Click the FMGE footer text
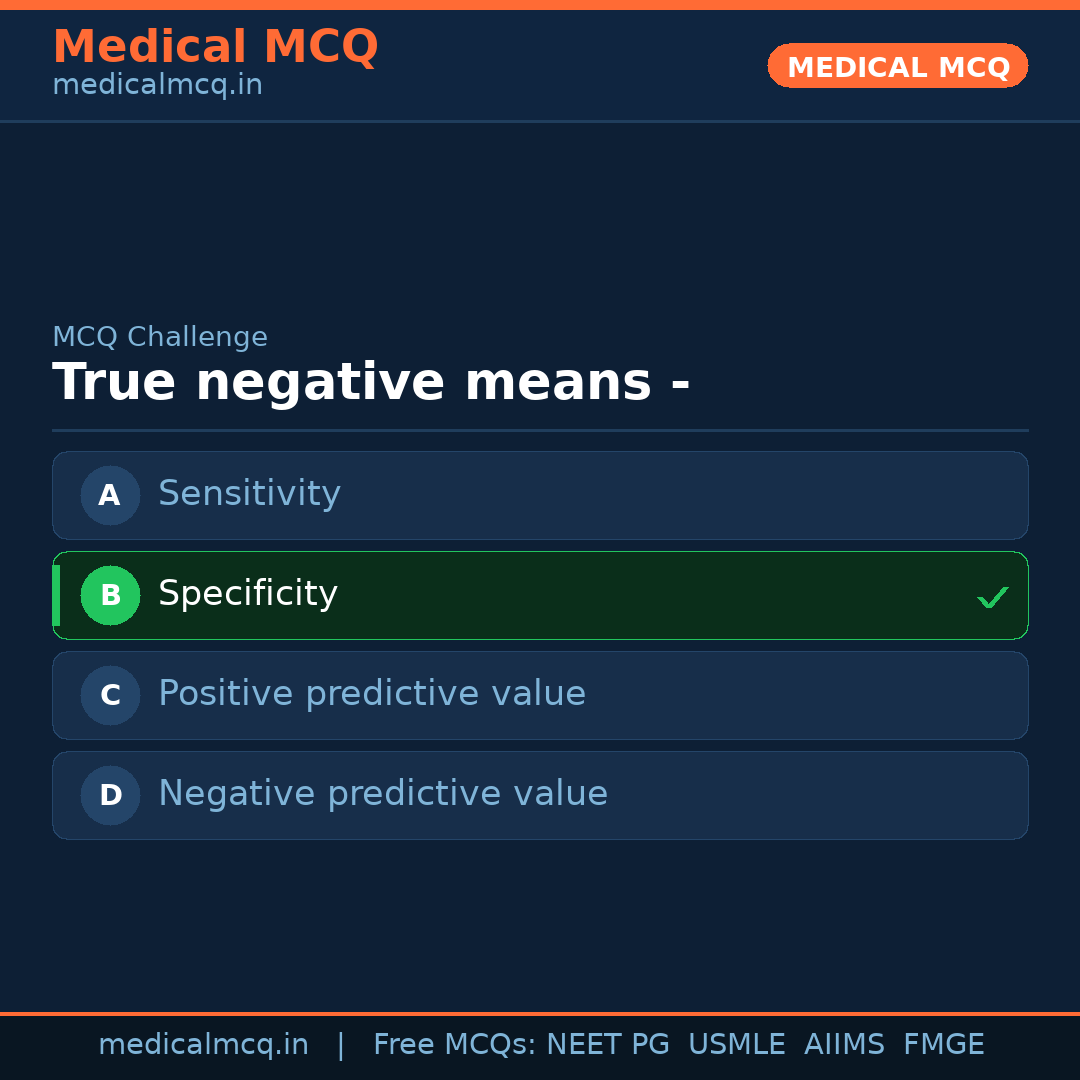This screenshot has height=1080, width=1080. 943,1045
